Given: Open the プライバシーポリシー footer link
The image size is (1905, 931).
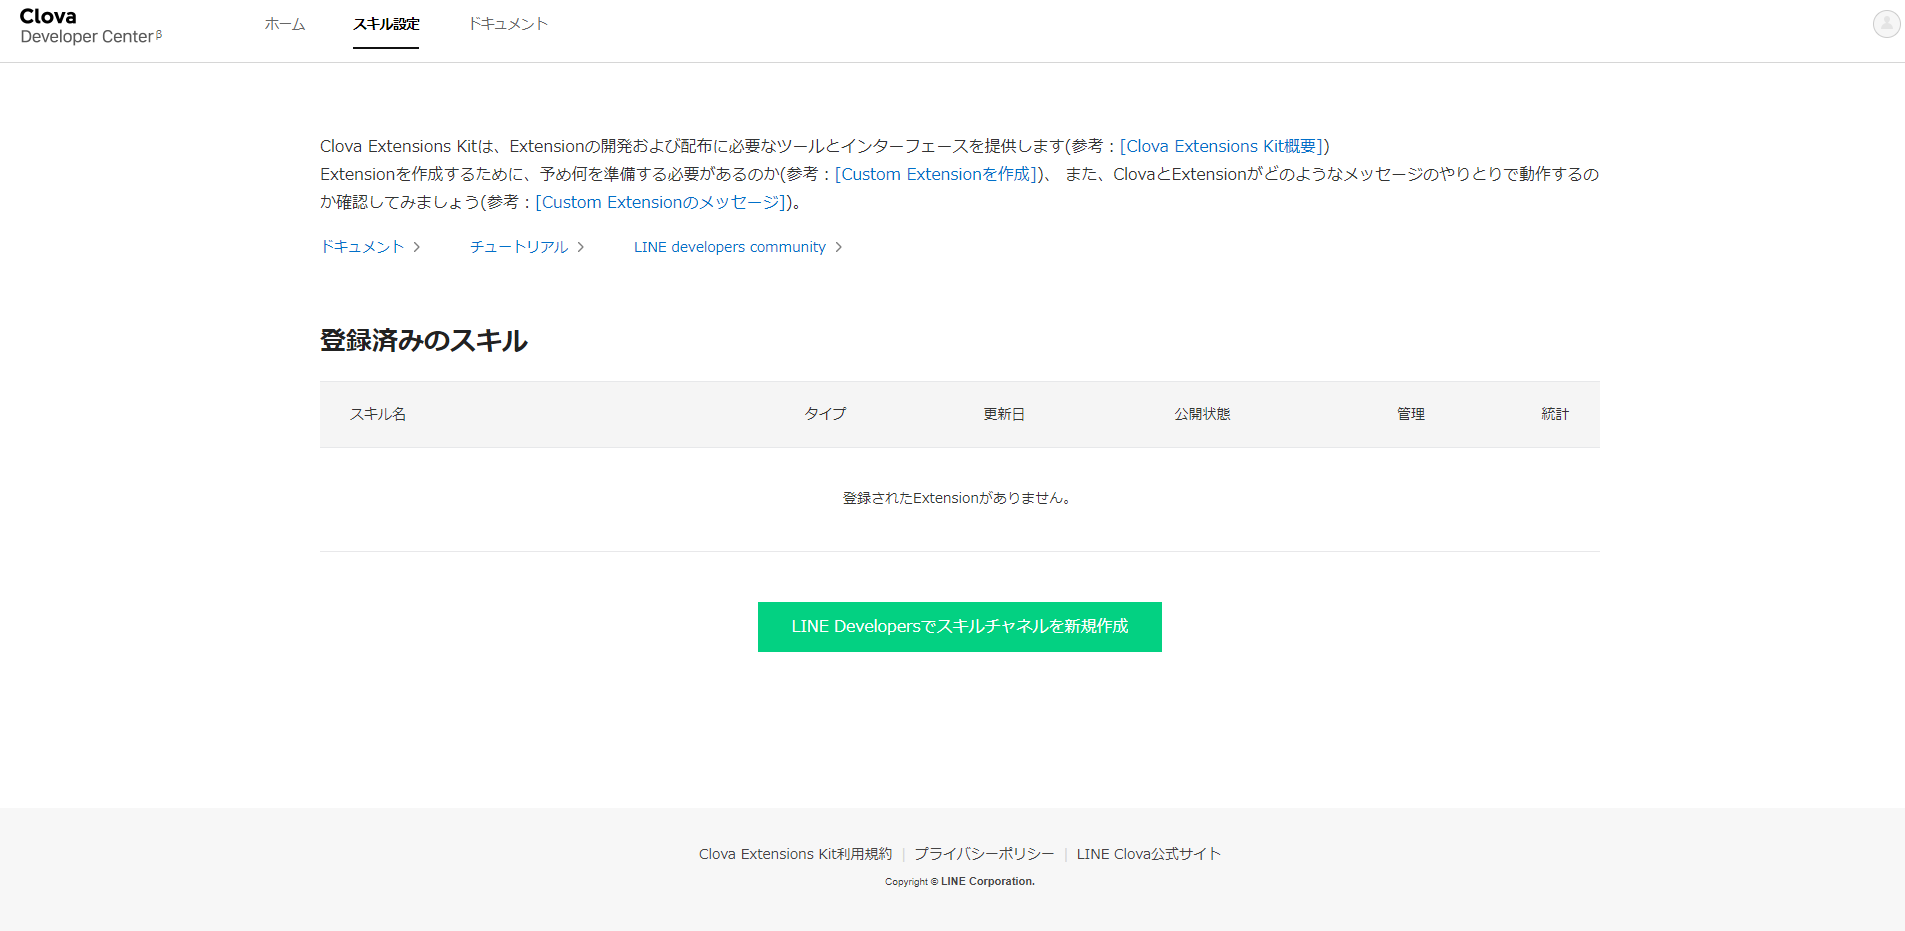Looking at the screenshot, I should (x=984, y=854).
